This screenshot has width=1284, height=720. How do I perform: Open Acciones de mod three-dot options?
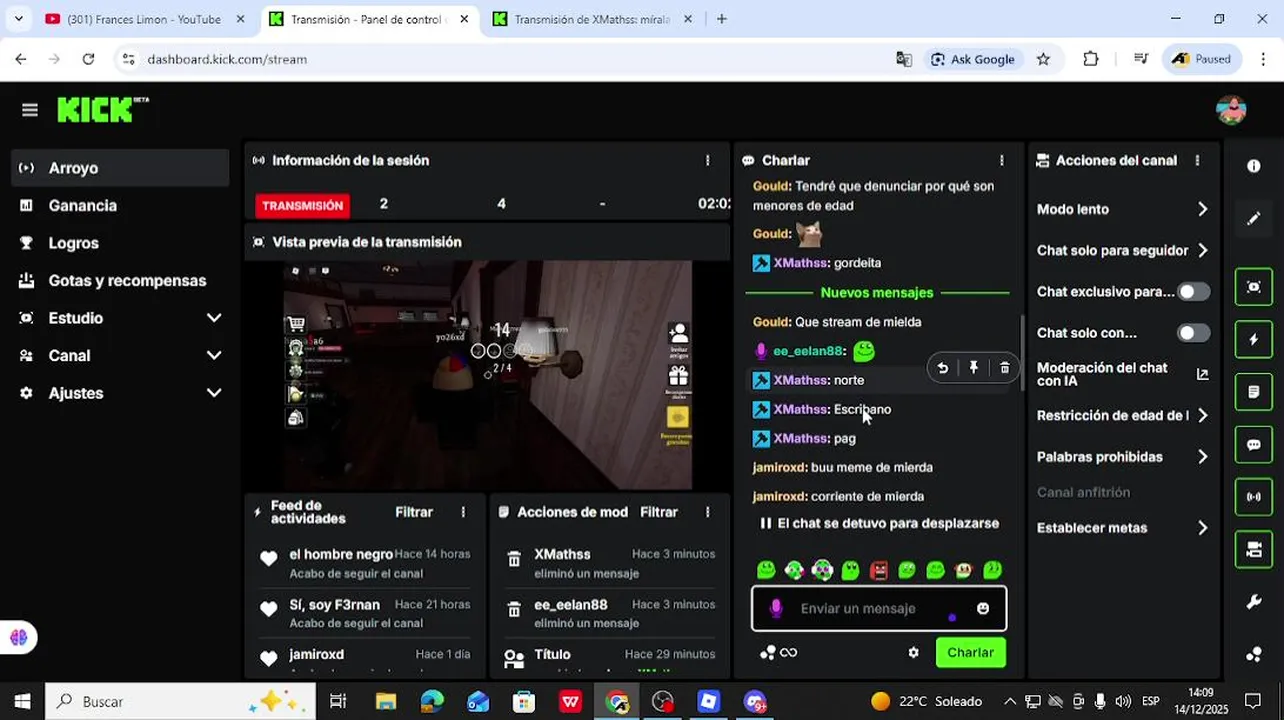(x=707, y=512)
